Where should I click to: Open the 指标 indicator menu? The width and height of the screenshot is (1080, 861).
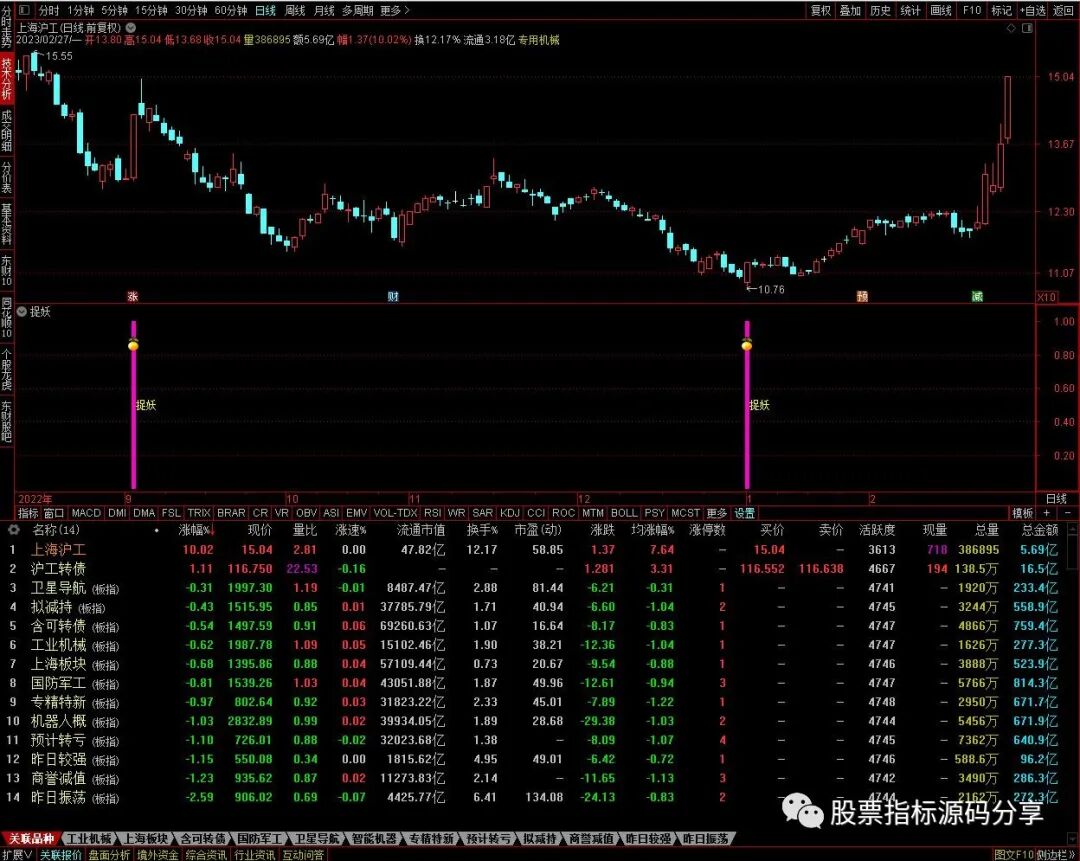click(28, 513)
